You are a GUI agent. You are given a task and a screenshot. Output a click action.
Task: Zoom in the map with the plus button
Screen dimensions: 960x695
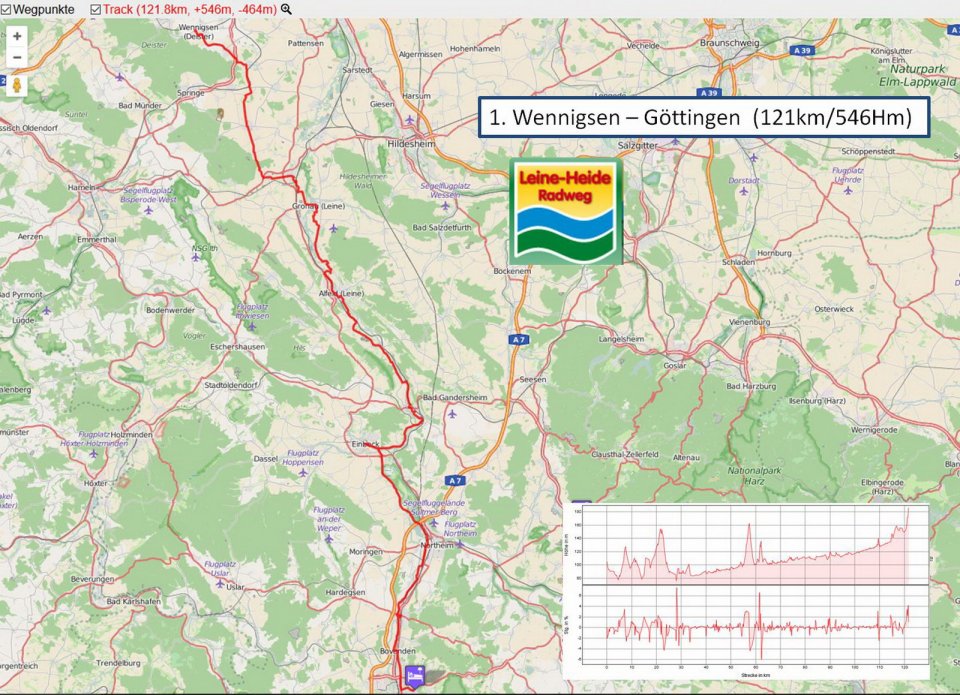click(17, 36)
